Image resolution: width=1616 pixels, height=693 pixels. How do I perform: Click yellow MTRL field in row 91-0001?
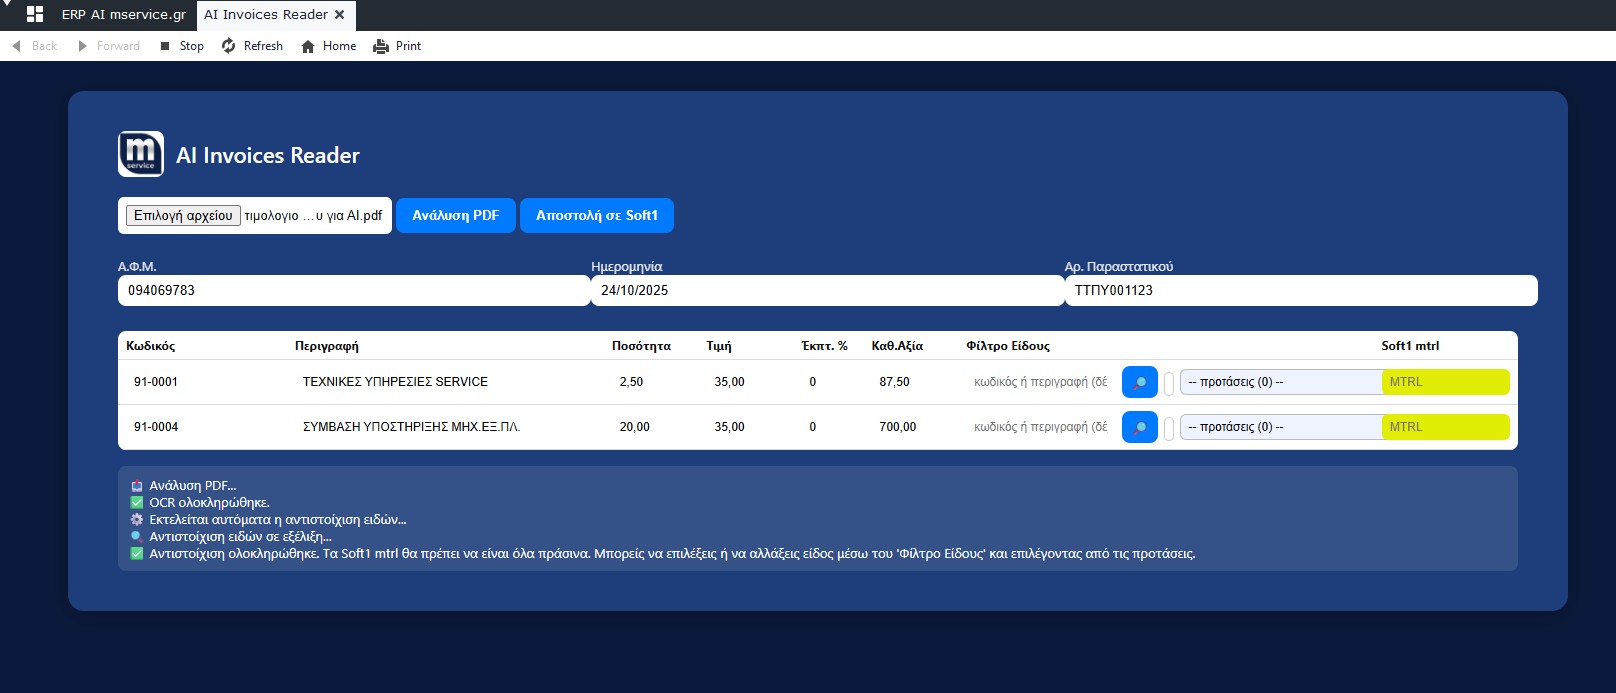click(1446, 382)
